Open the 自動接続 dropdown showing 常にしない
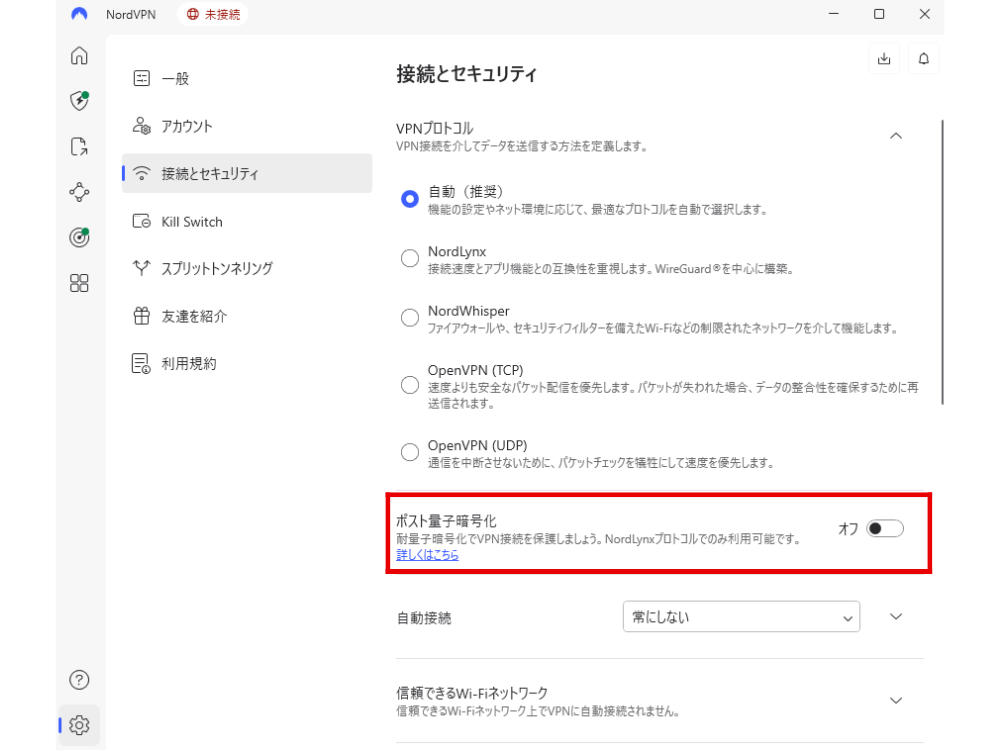This screenshot has height=750, width=1000. [740, 617]
